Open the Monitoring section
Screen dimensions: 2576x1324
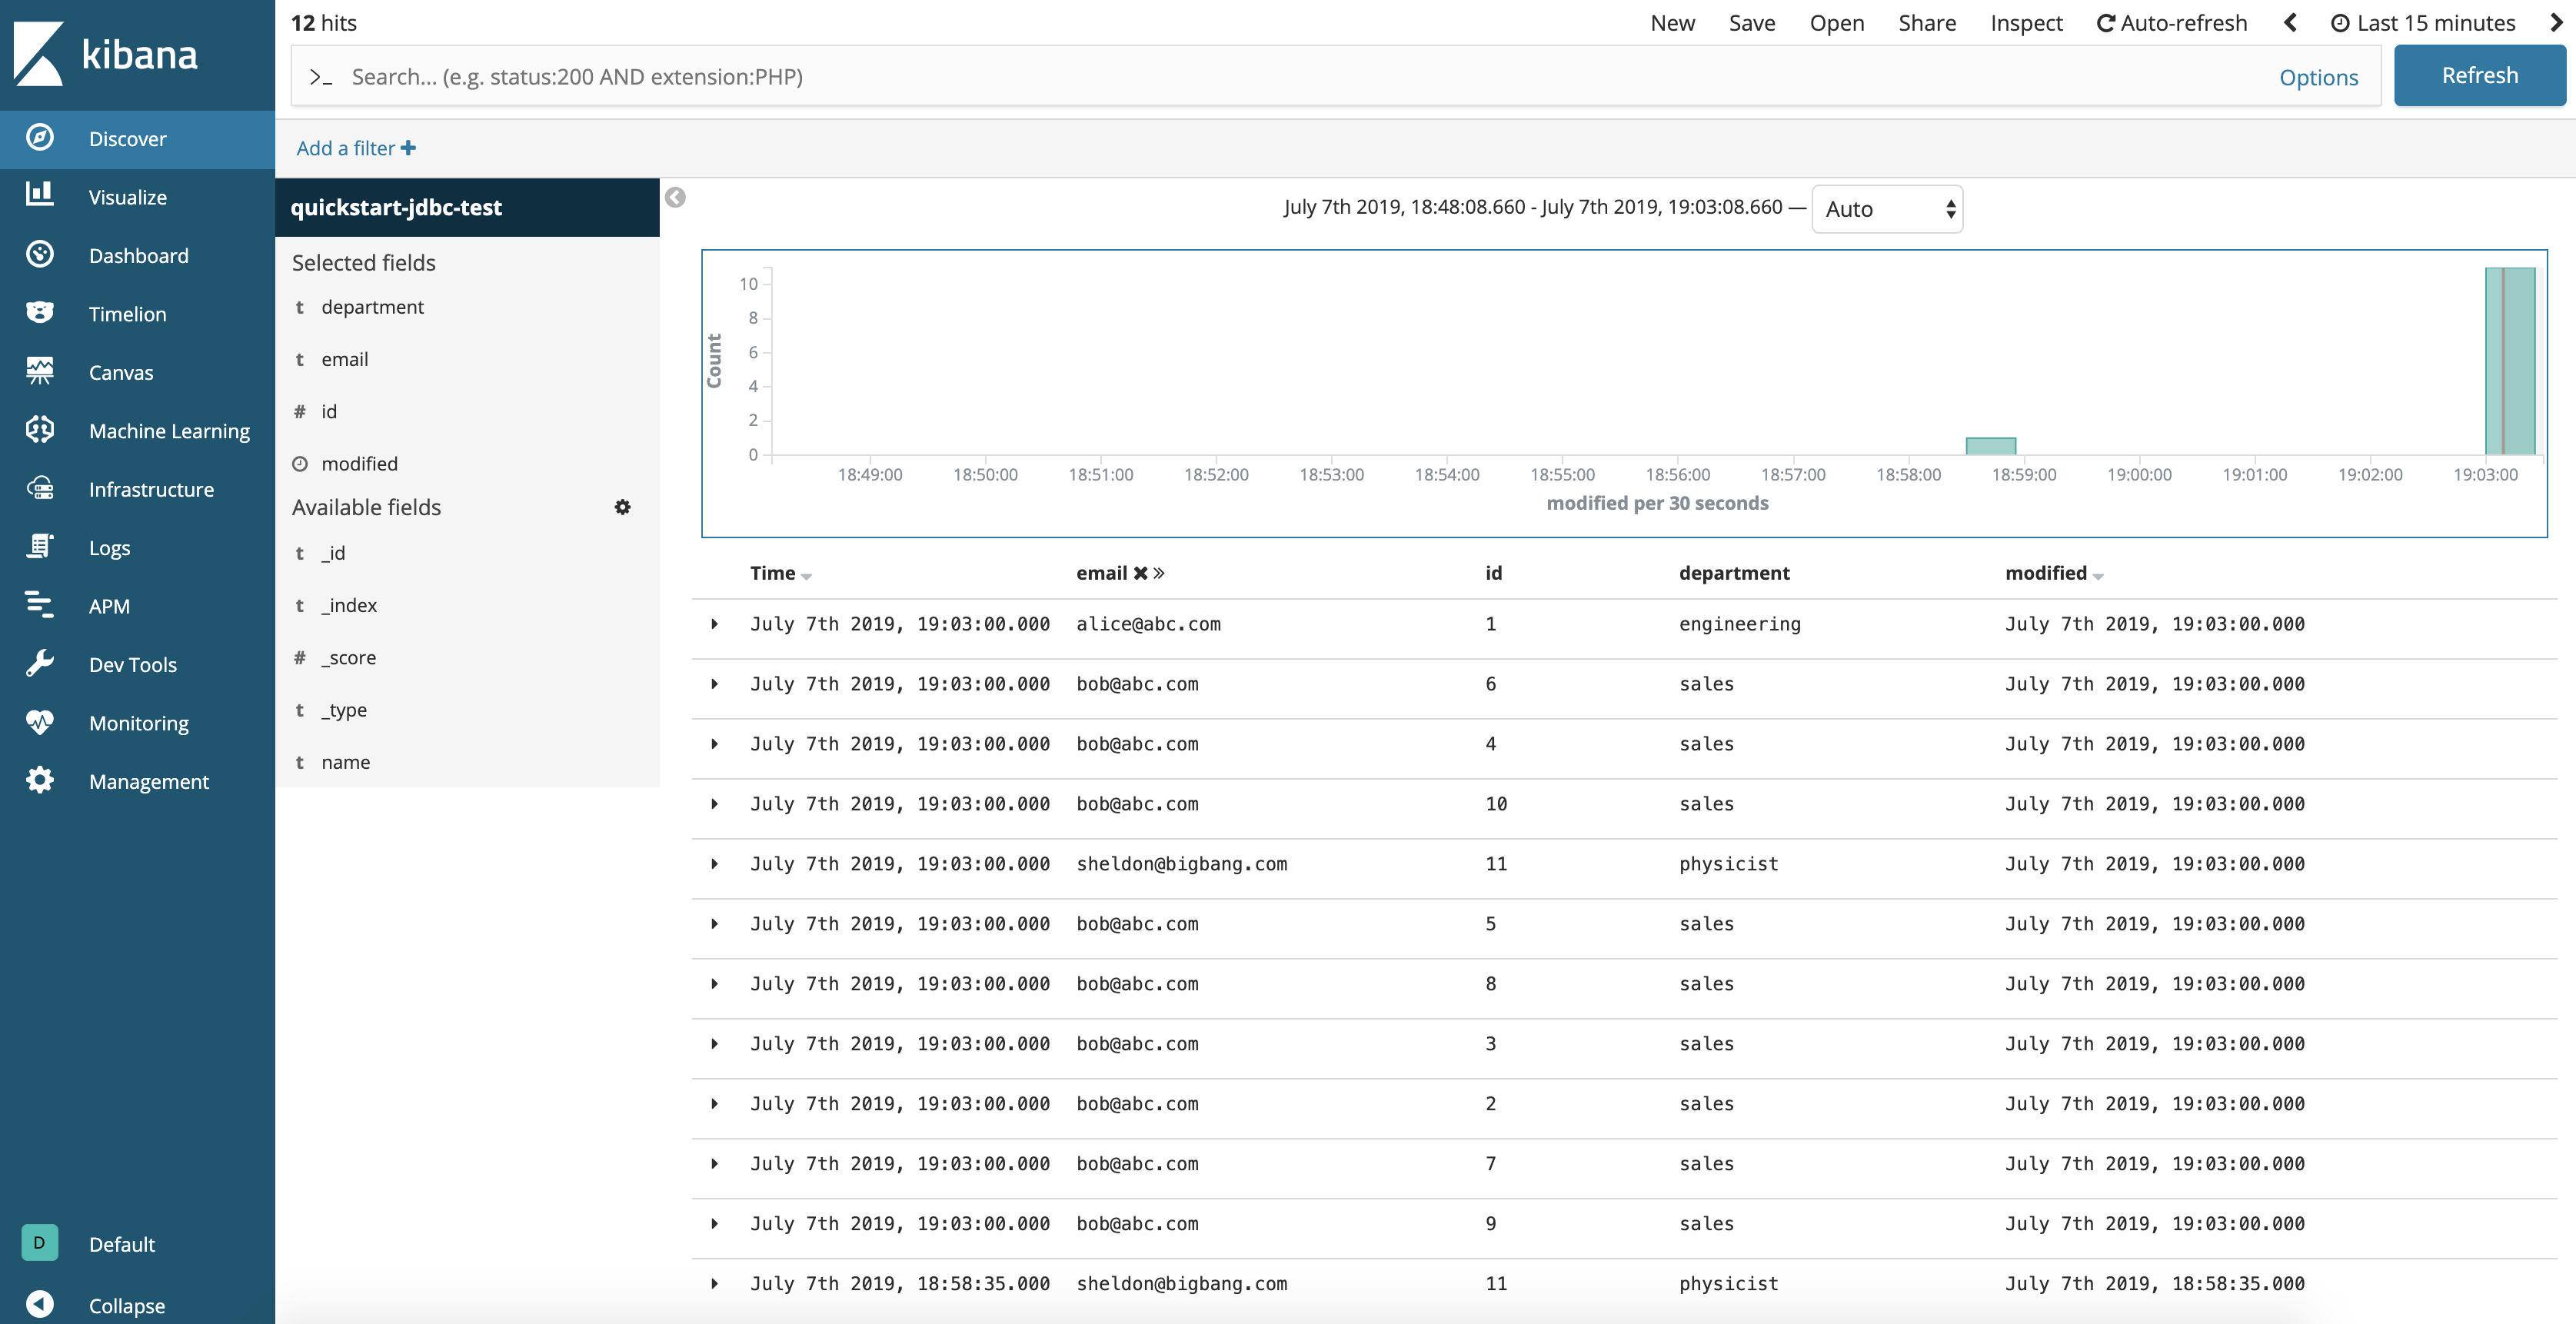coord(138,722)
